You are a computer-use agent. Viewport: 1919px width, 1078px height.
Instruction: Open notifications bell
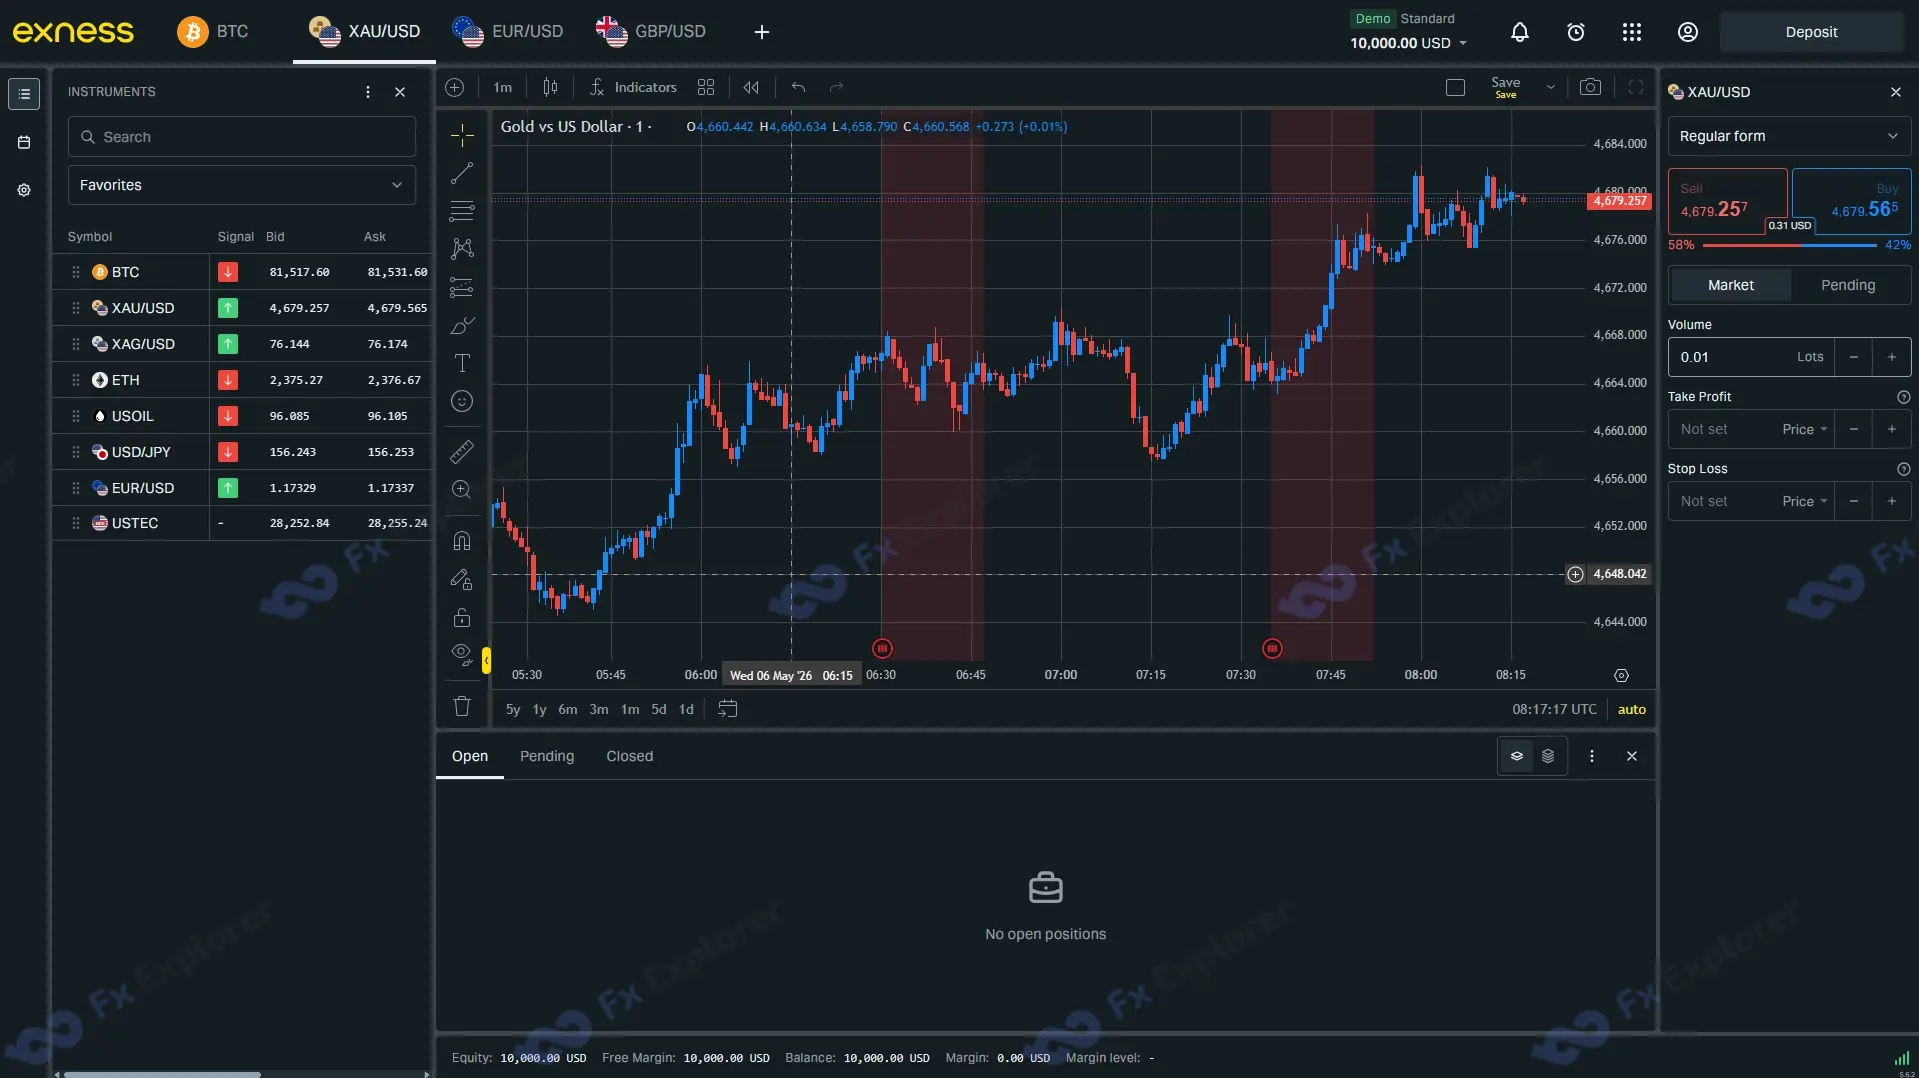click(1520, 32)
